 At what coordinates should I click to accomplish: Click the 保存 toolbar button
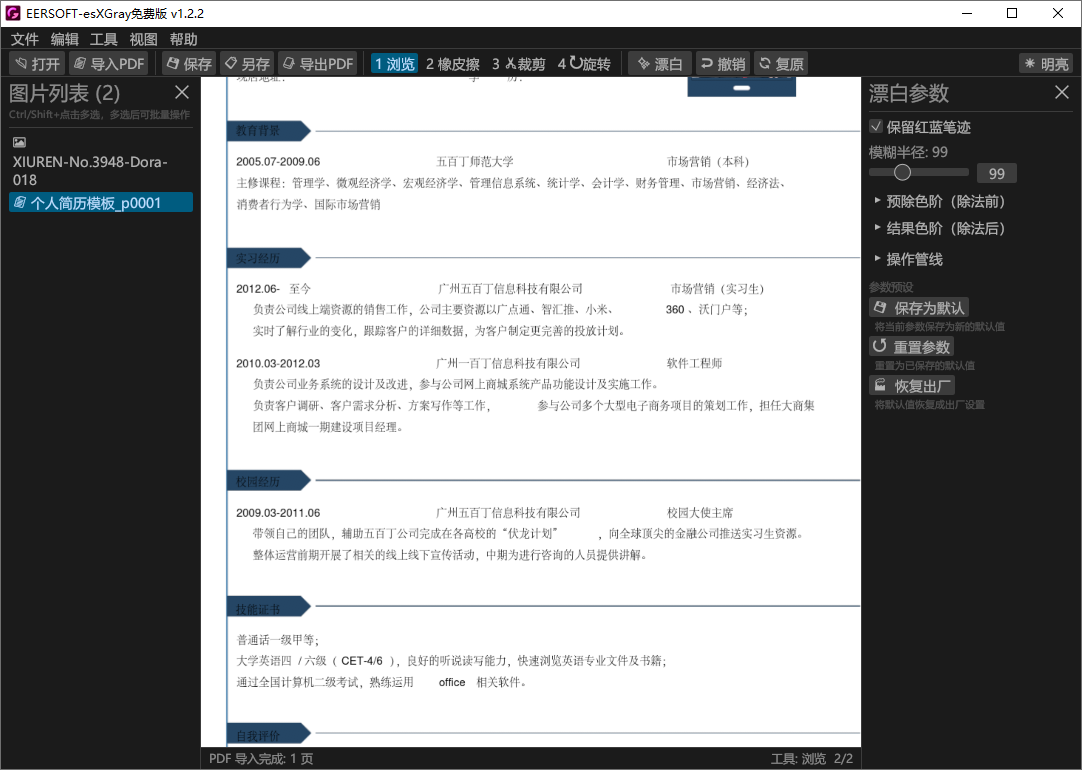189,64
